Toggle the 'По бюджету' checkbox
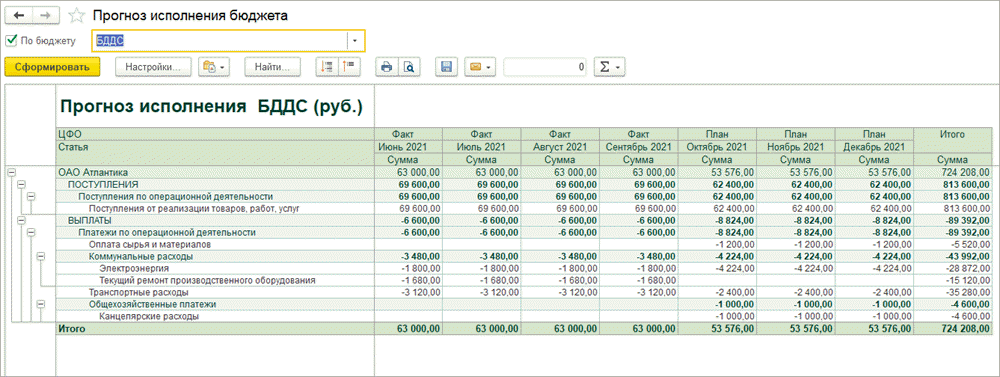The height and width of the screenshot is (377, 1000). click(x=11, y=41)
